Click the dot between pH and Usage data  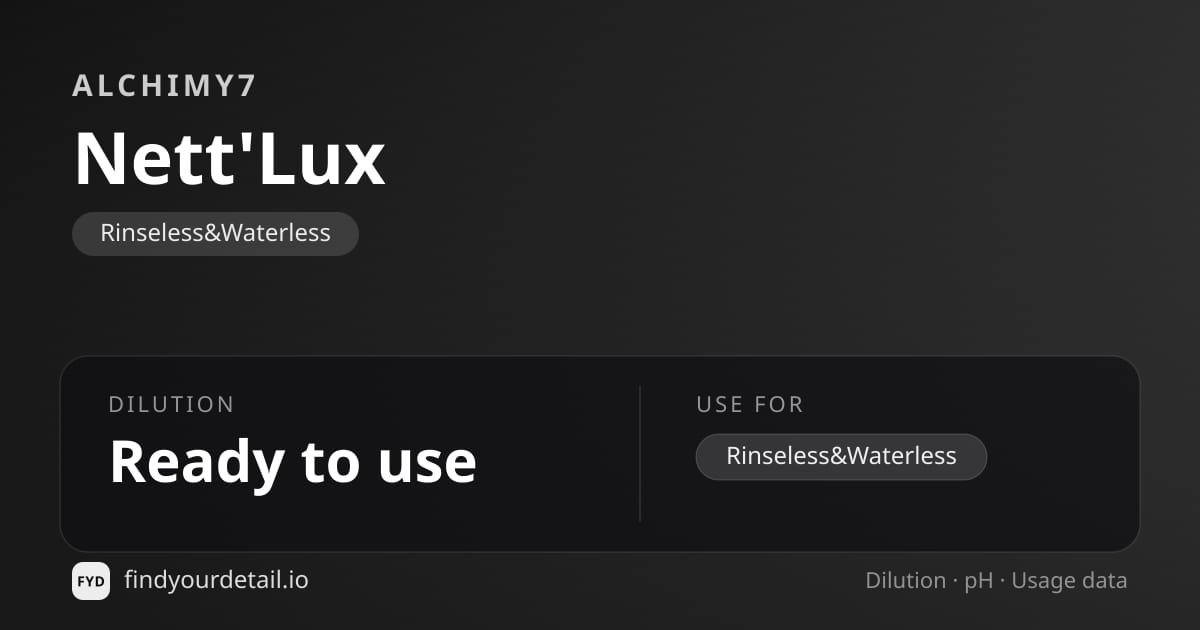[x=1003, y=582]
